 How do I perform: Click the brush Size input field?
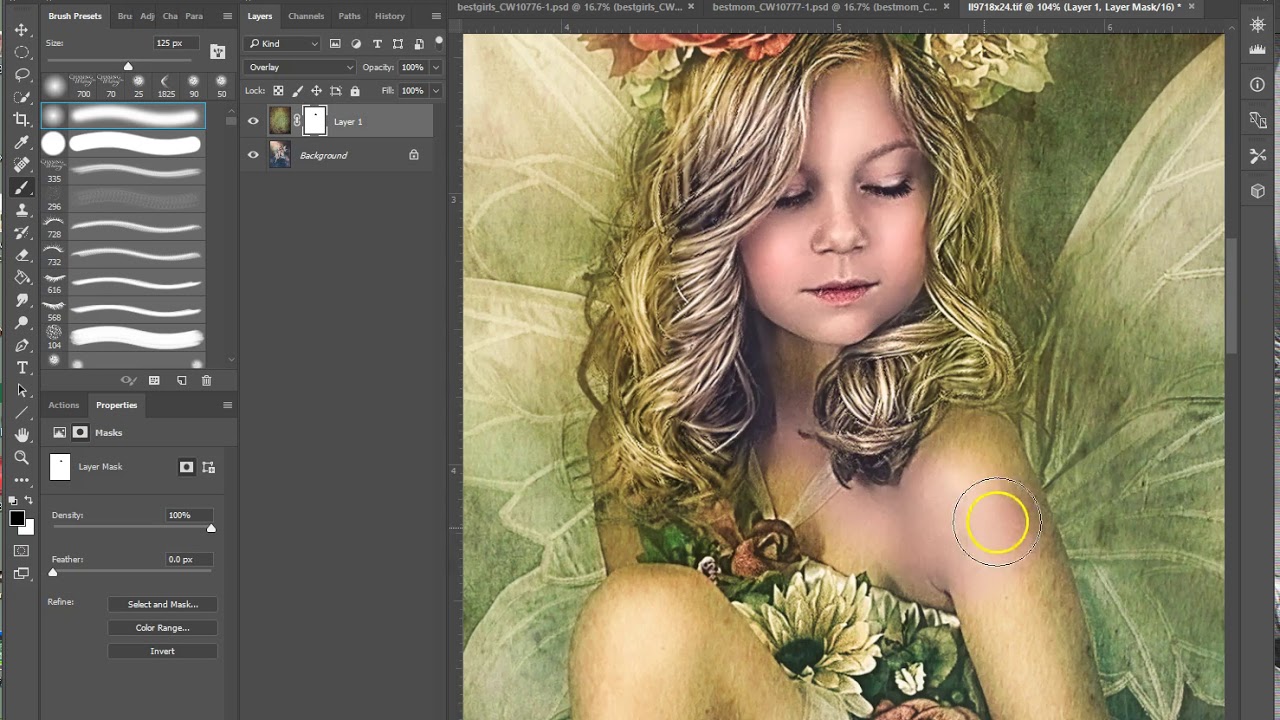click(175, 43)
